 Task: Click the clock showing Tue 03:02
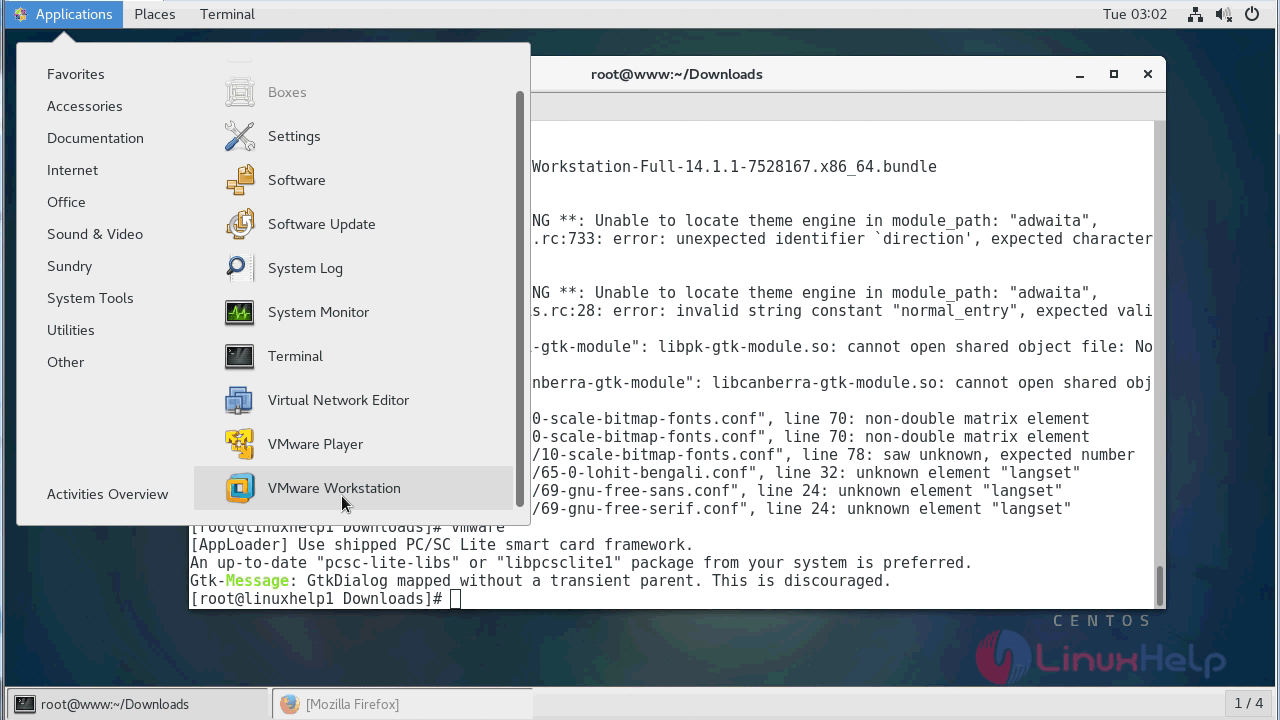1134,14
